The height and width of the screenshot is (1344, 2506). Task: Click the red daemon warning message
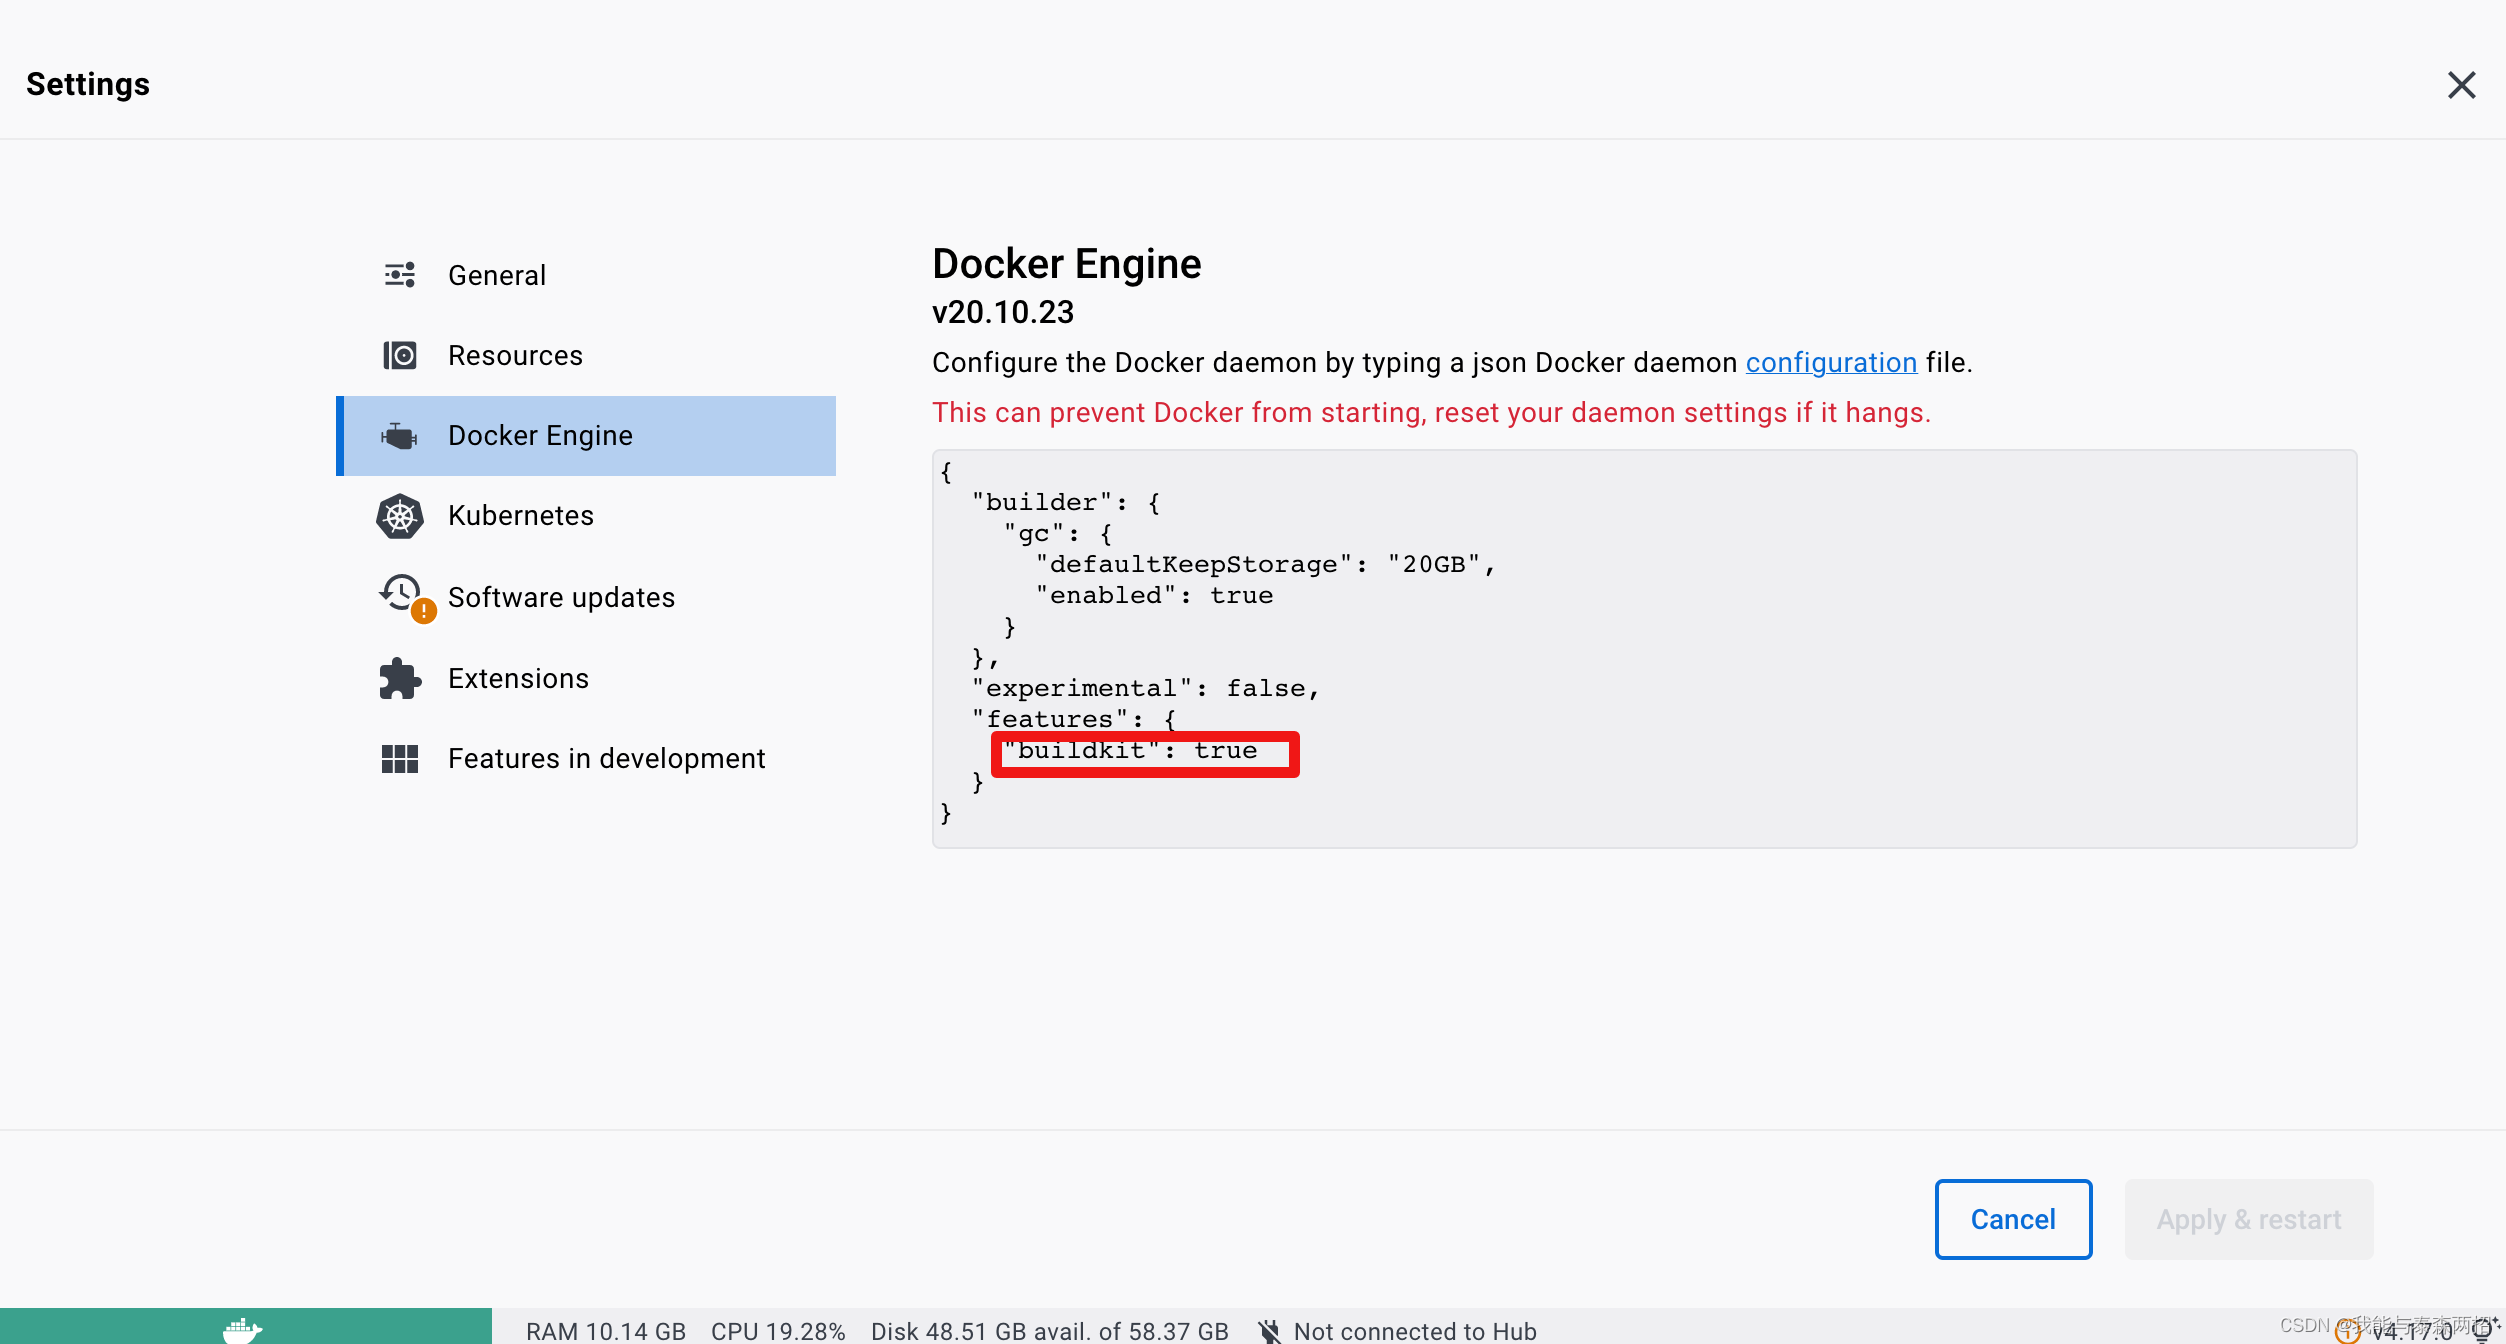coord(1431,412)
